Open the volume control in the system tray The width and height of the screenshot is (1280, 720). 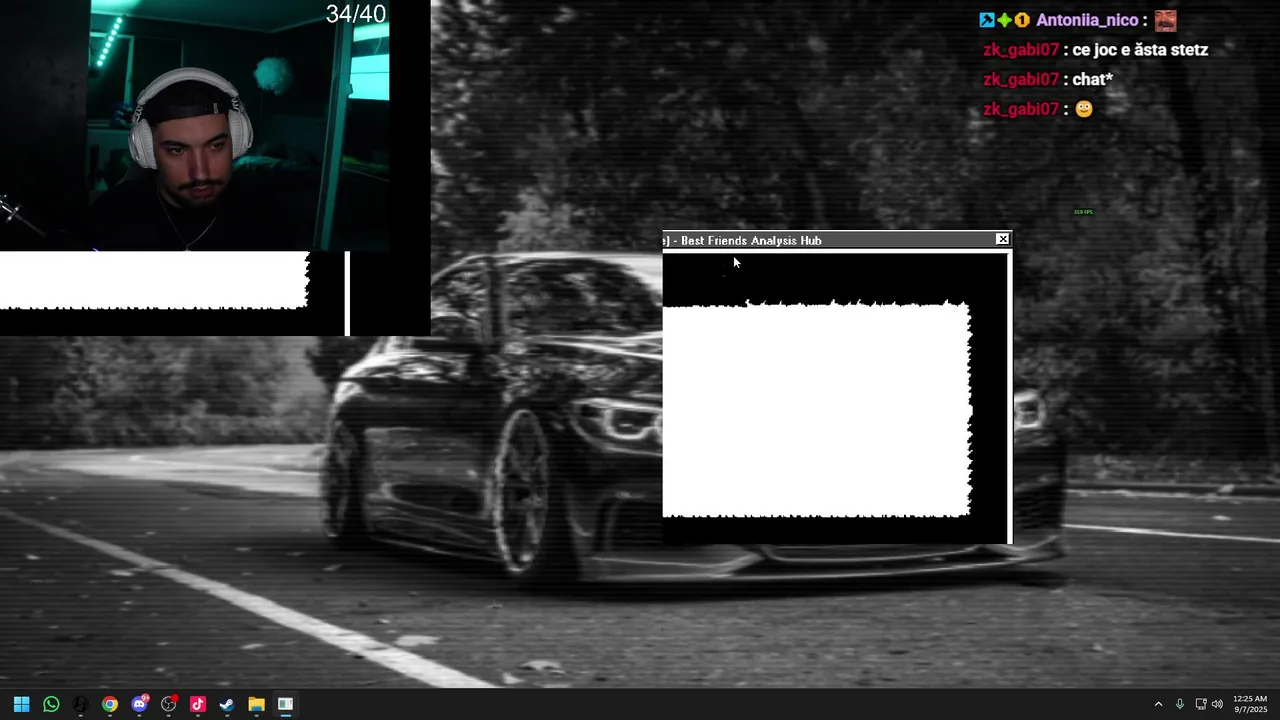1217,704
